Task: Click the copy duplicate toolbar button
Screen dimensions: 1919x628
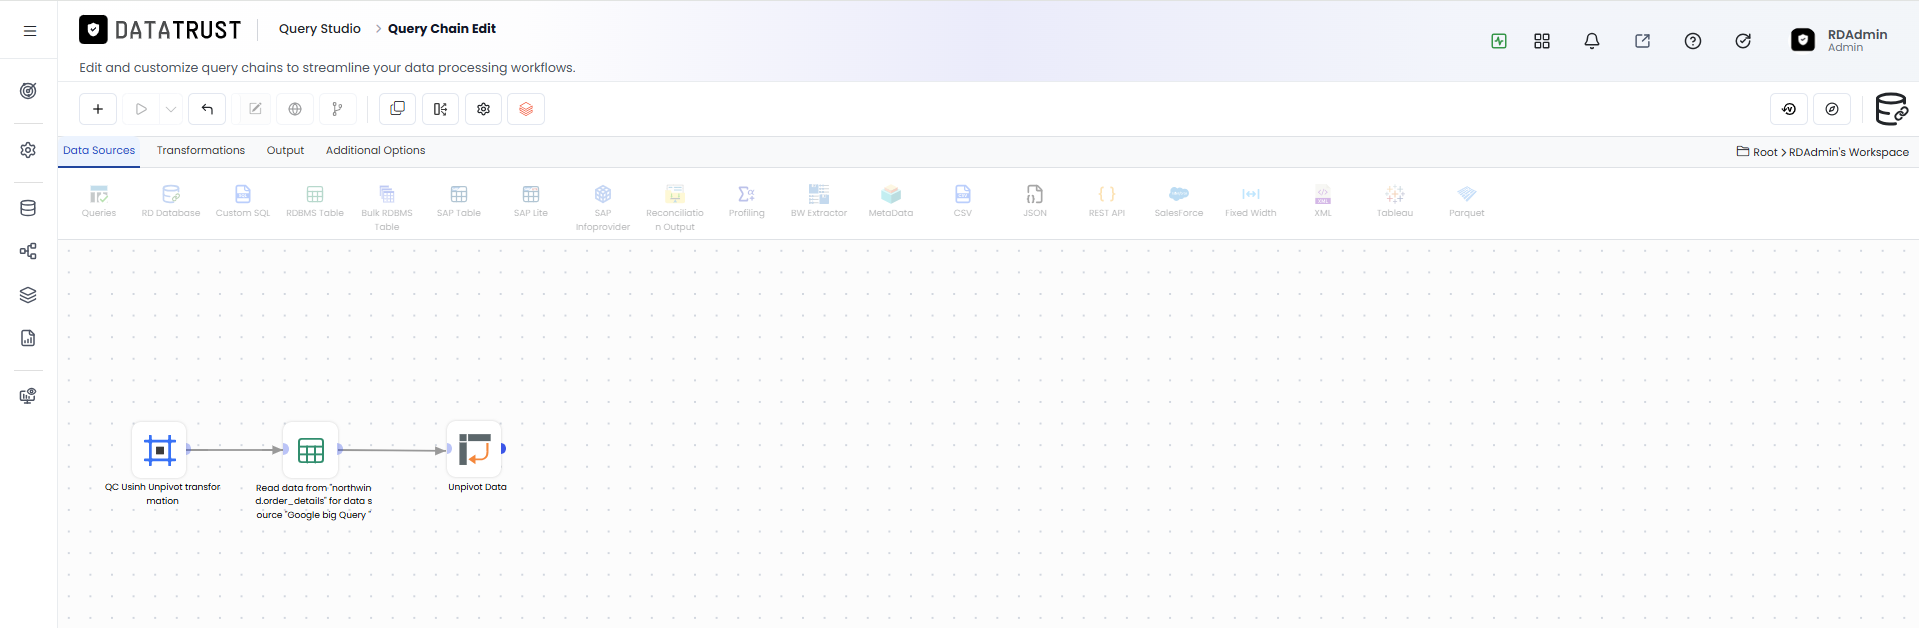Action: [x=397, y=109]
